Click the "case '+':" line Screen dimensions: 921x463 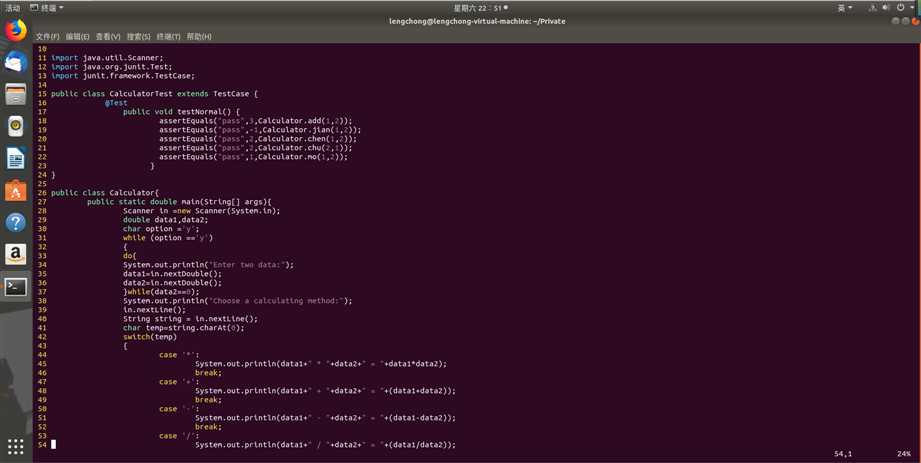(179, 382)
